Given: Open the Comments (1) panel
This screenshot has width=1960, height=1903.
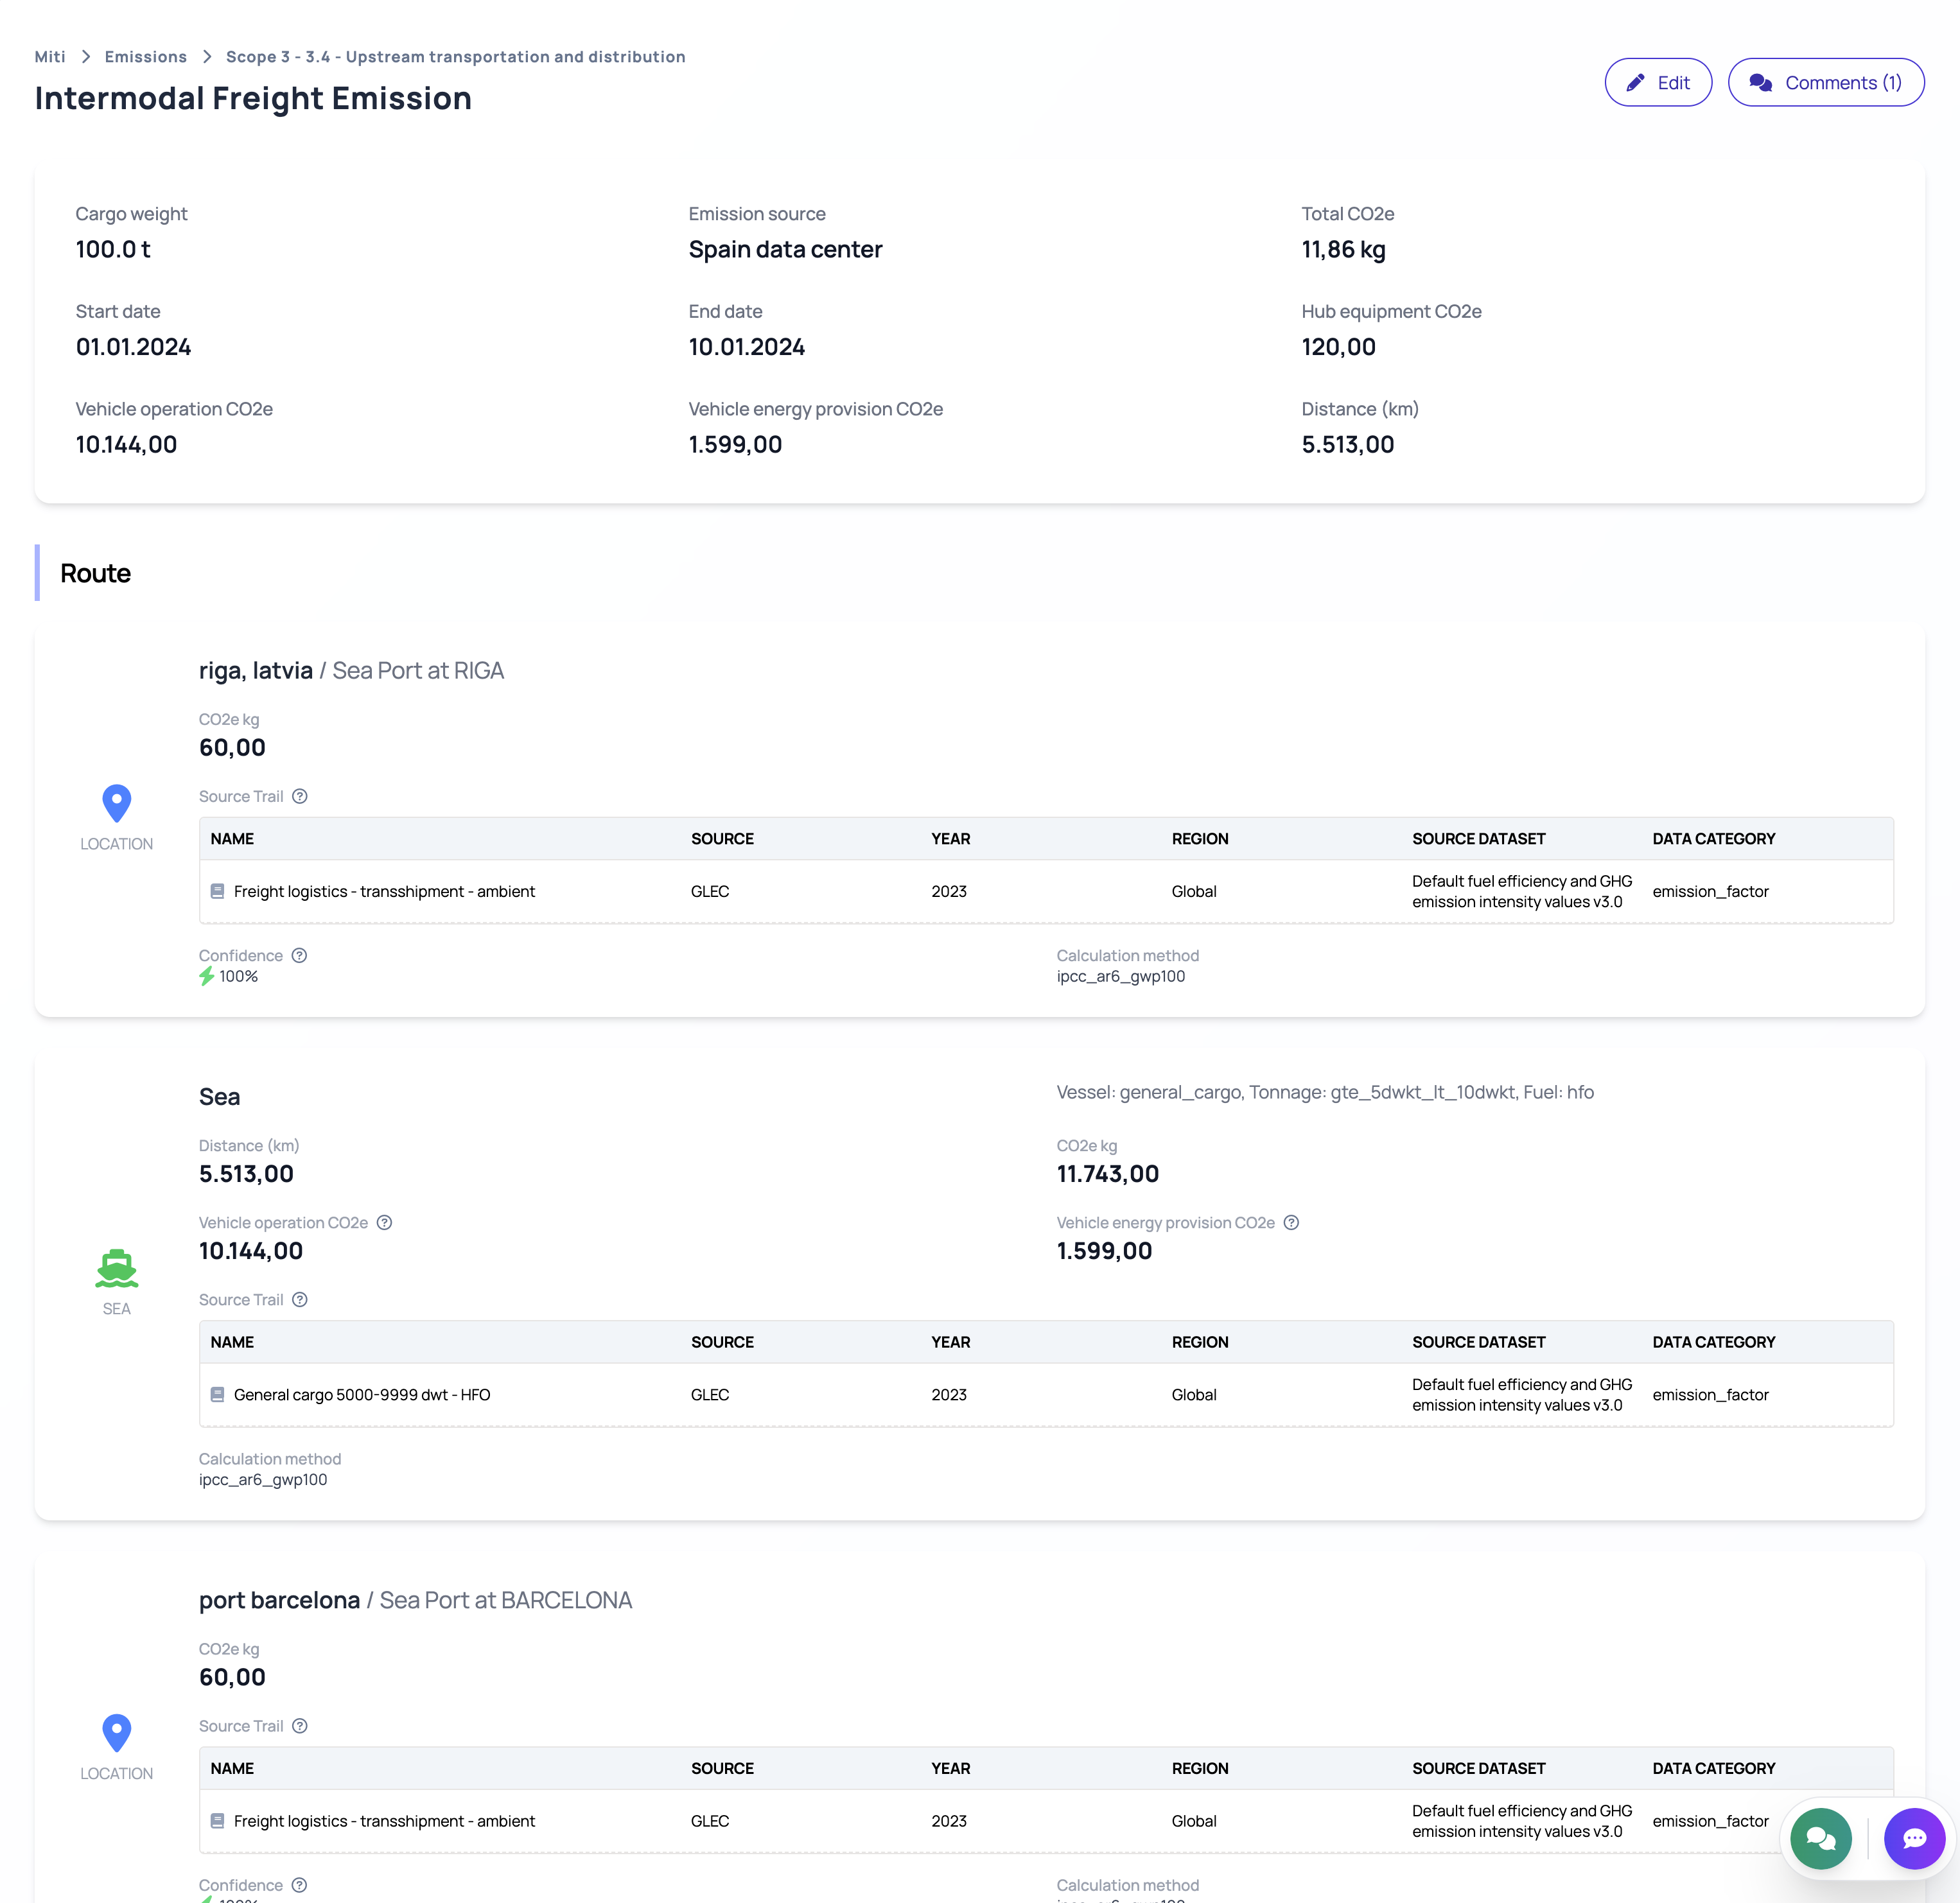Looking at the screenshot, I should click(x=1825, y=83).
